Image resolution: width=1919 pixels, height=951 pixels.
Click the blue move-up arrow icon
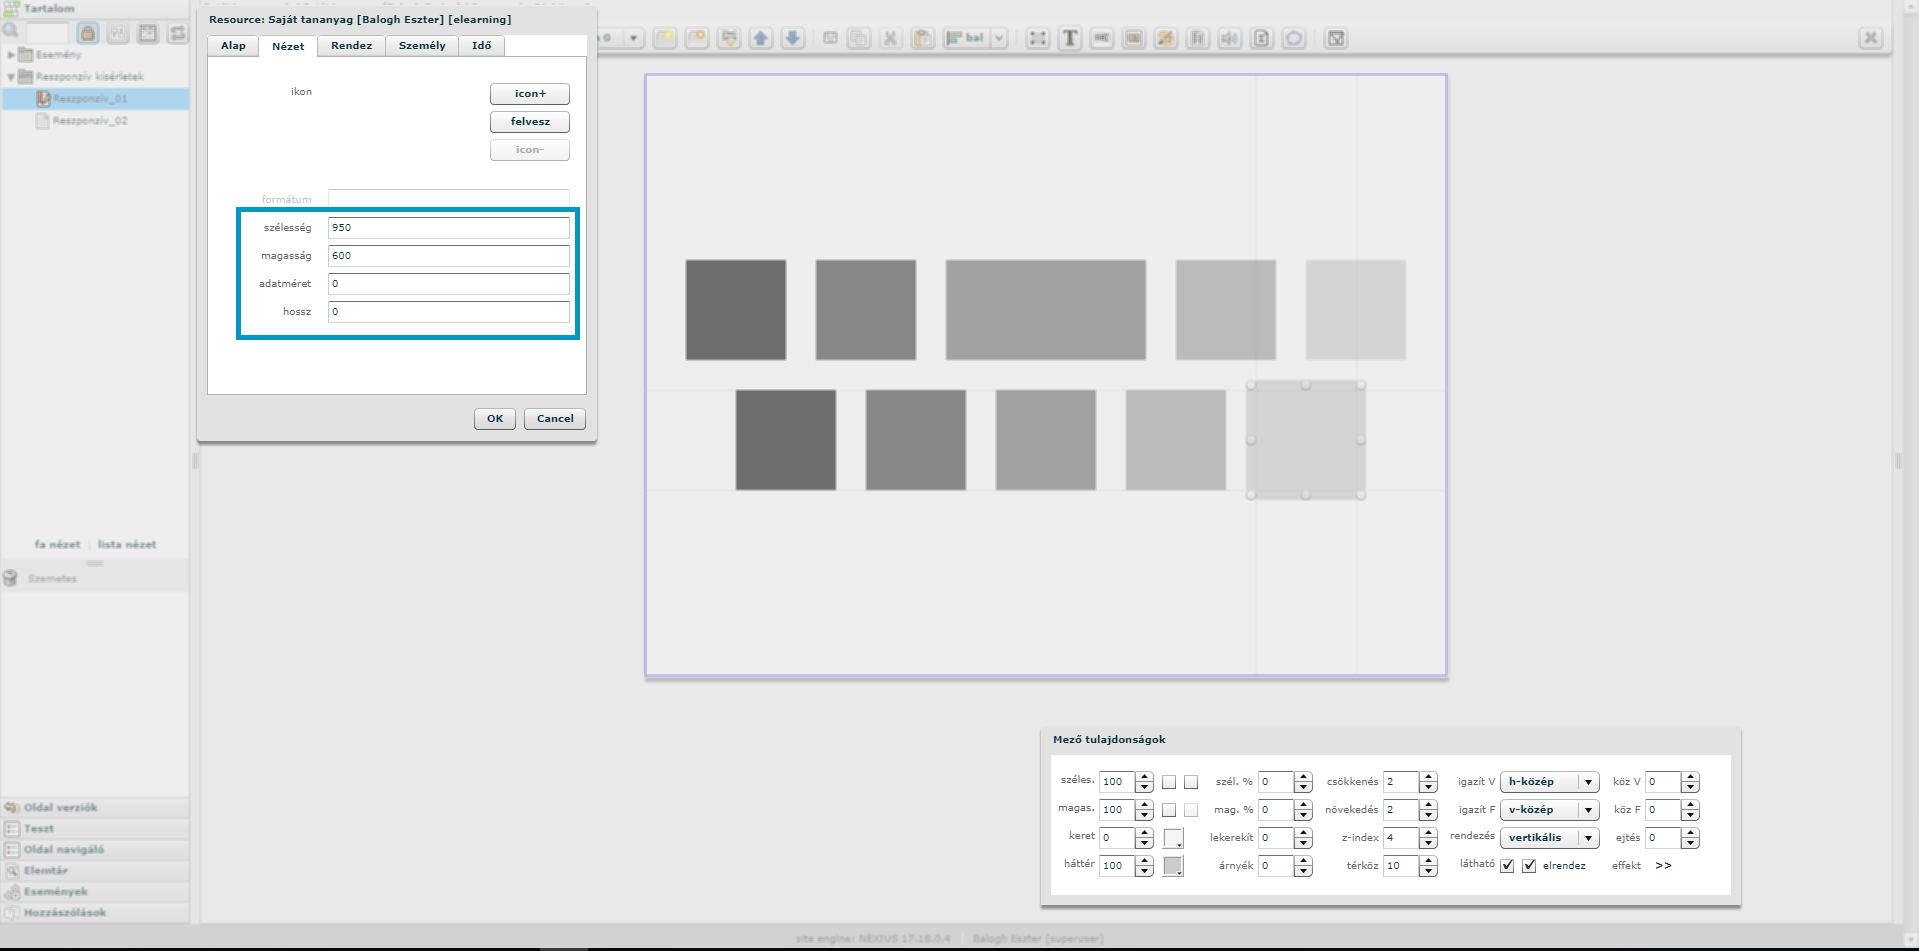(x=761, y=38)
